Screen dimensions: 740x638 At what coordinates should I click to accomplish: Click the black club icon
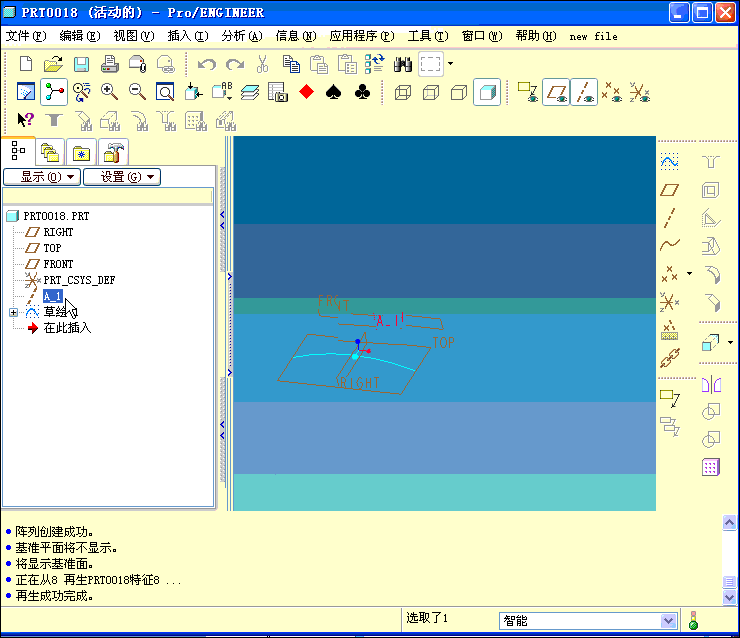[x=362, y=92]
